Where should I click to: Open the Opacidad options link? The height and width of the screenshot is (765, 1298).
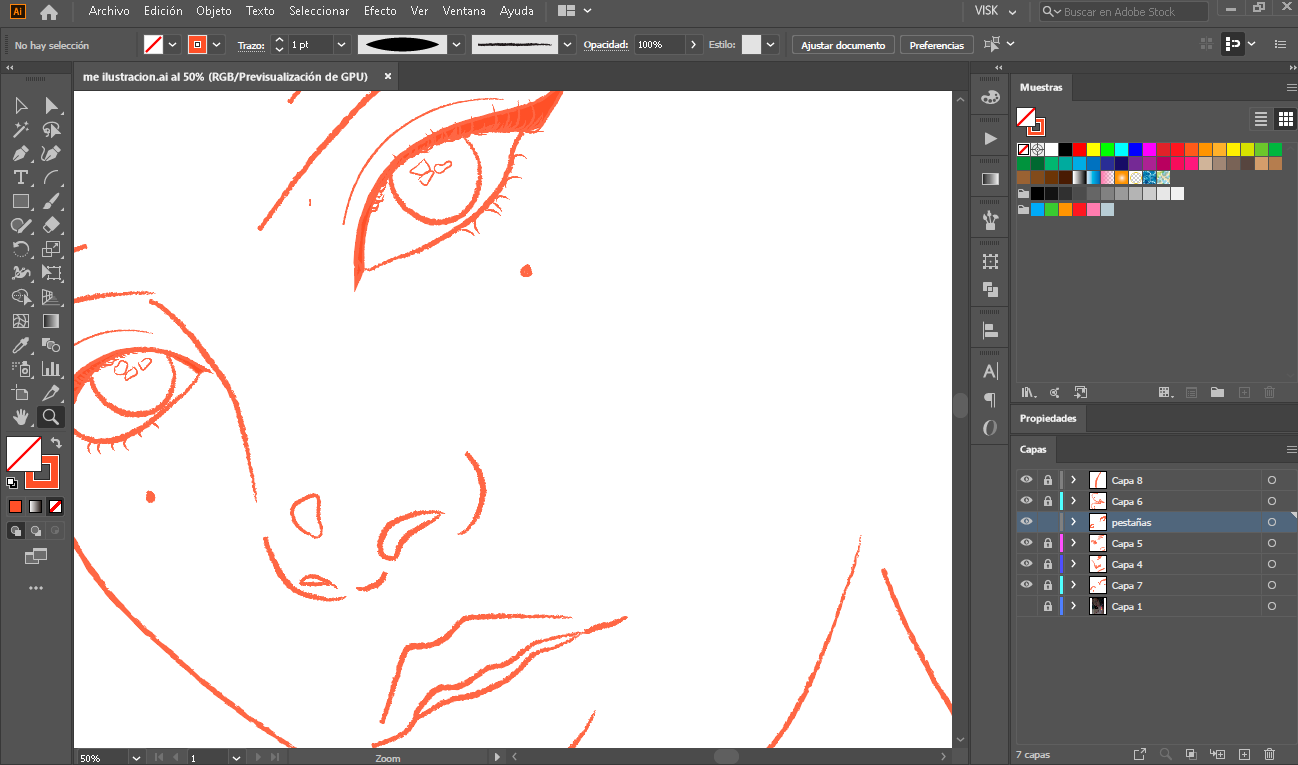click(606, 45)
